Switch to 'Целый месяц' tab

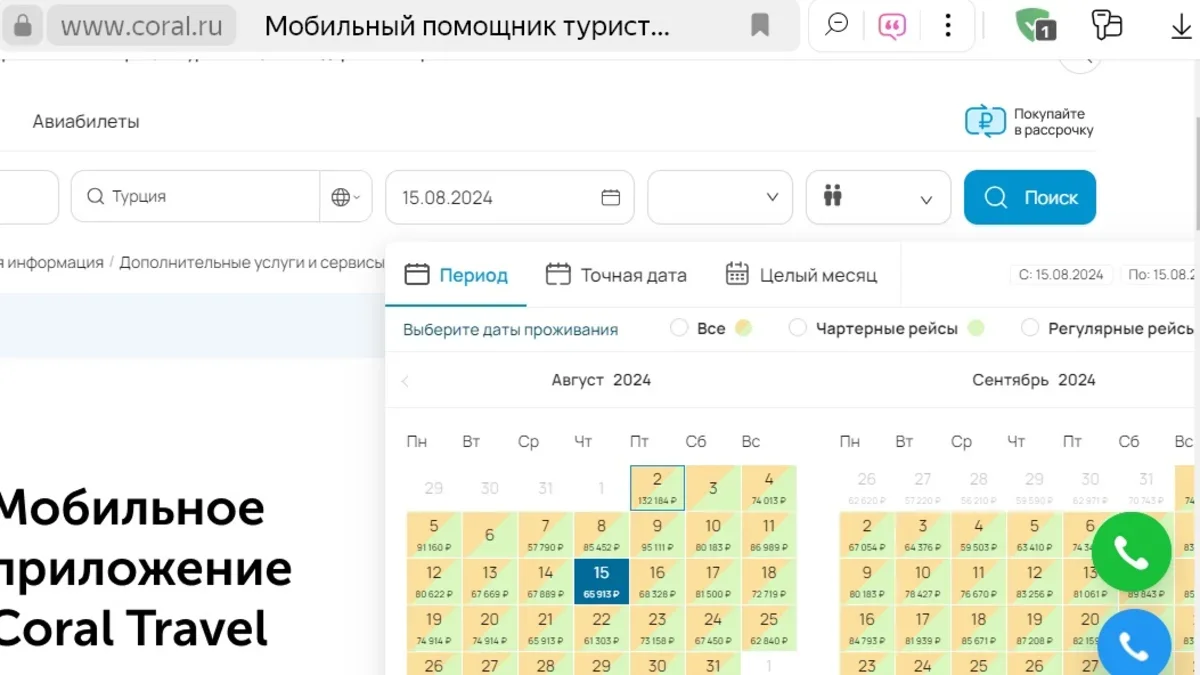[x=801, y=275]
